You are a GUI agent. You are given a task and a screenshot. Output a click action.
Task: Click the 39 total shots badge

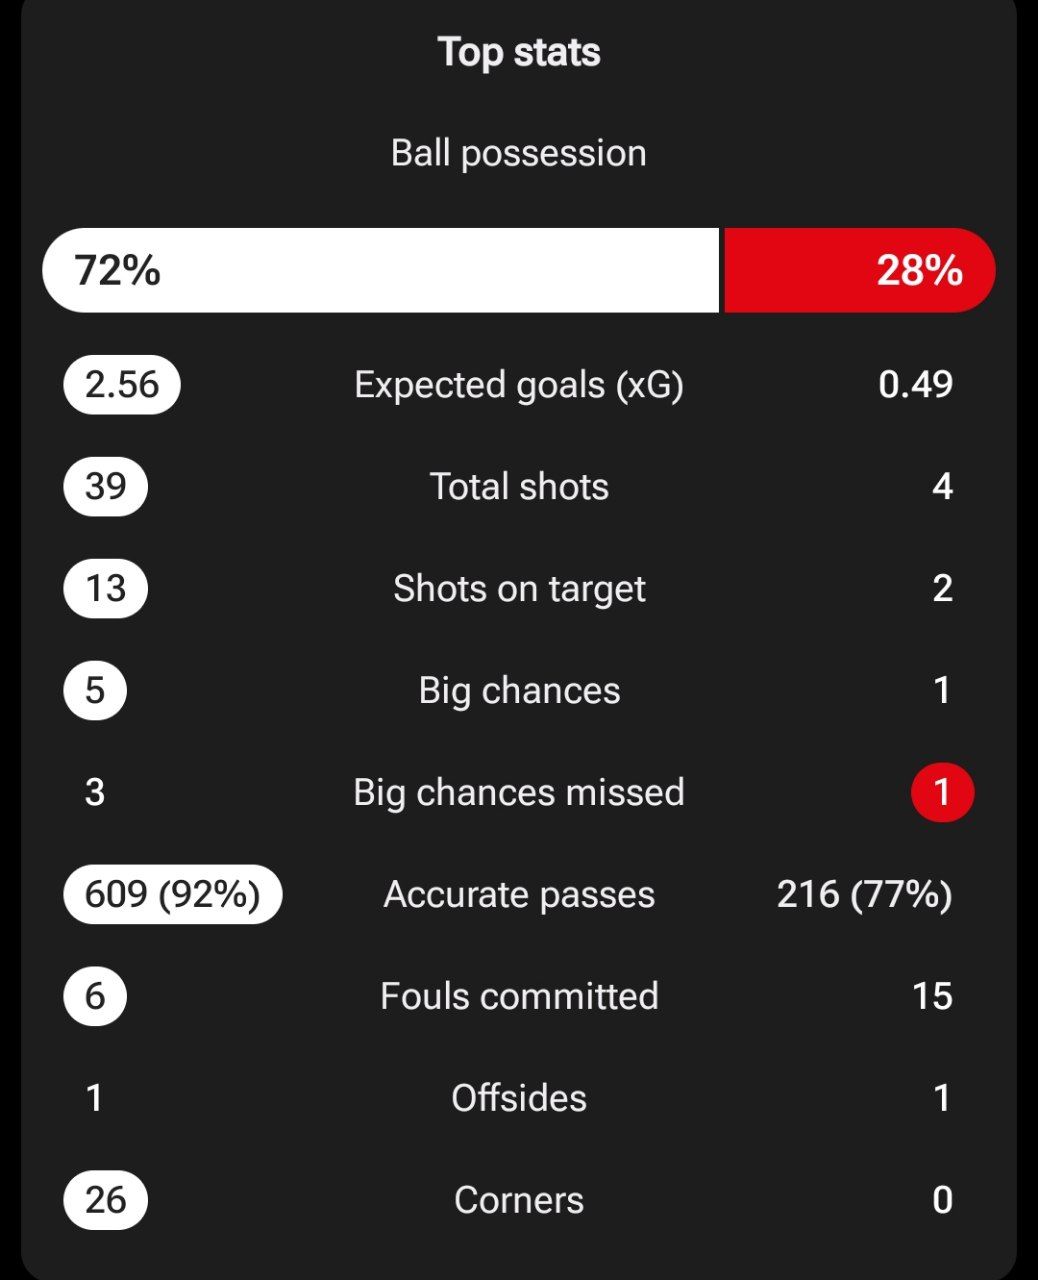coord(106,487)
